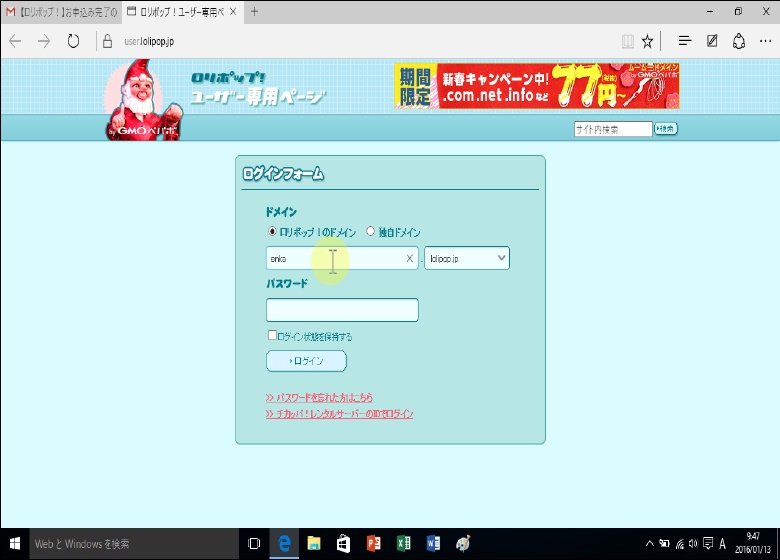Screen dimensions: 780x560
Task: Click the Lolipop gnome mascot logo
Action: (143, 100)
